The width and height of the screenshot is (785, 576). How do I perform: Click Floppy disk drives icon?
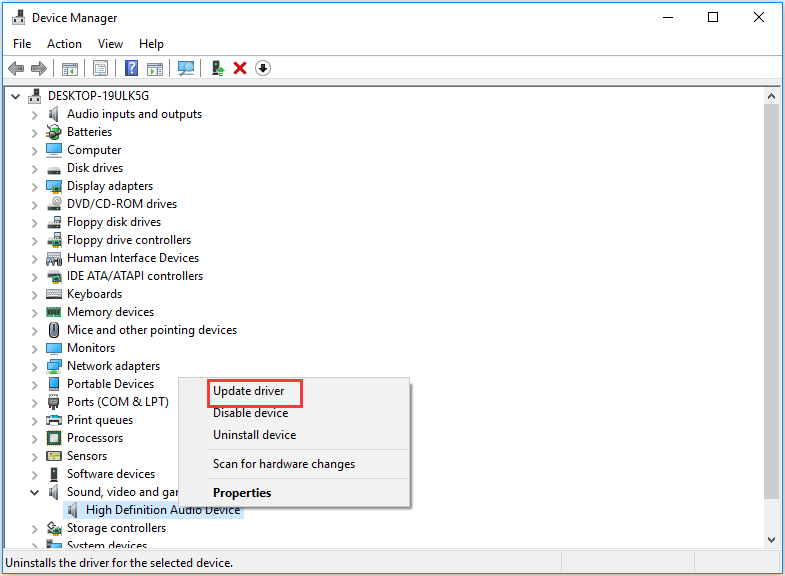(54, 222)
